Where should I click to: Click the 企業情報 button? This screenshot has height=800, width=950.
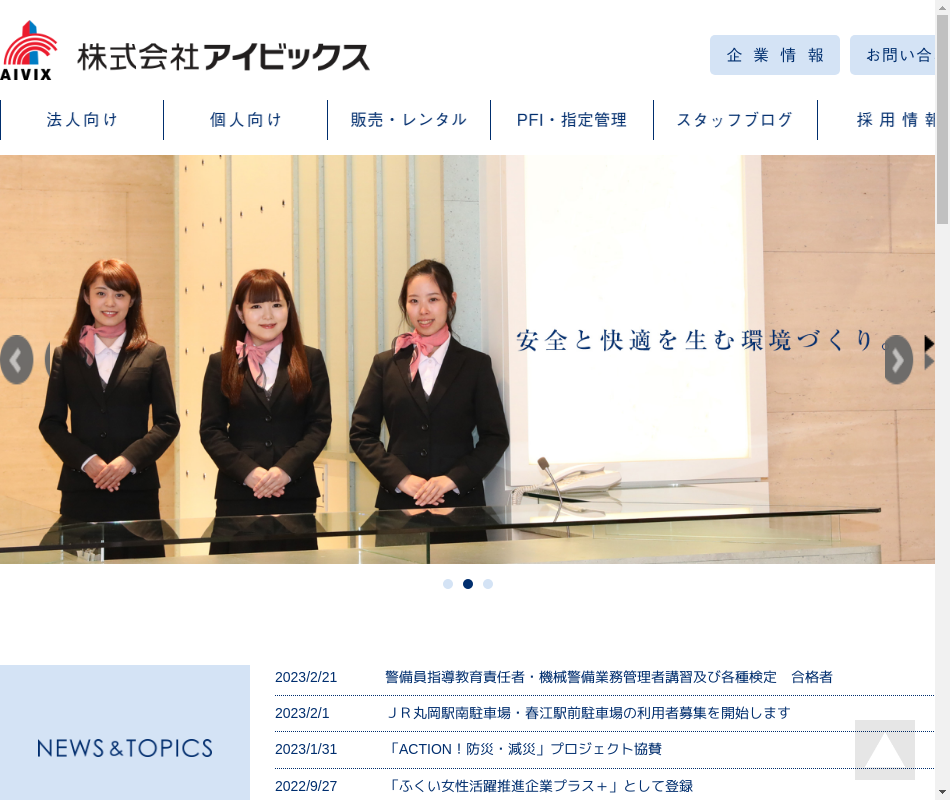pos(775,55)
